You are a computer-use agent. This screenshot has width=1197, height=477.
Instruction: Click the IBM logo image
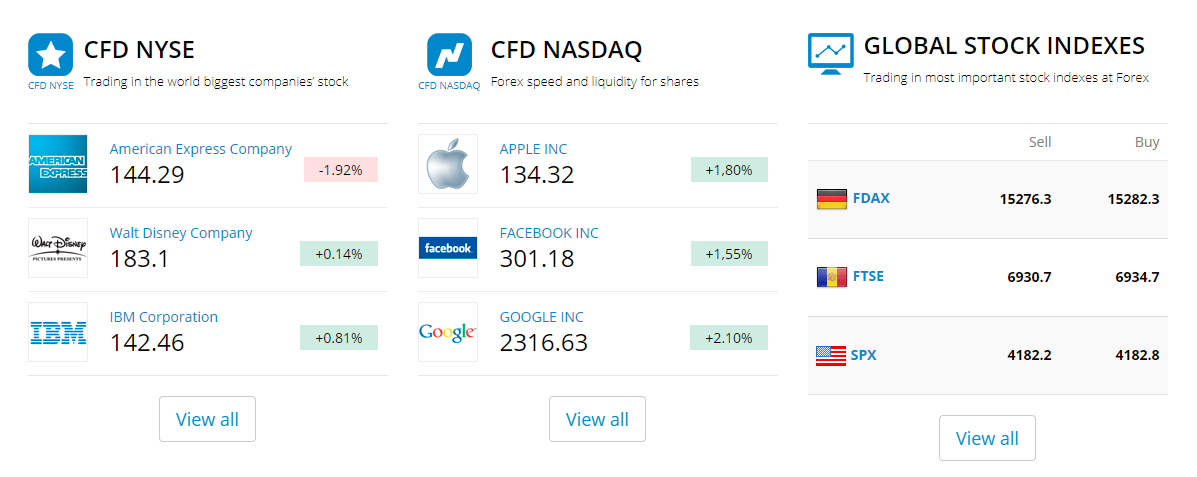(58, 332)
